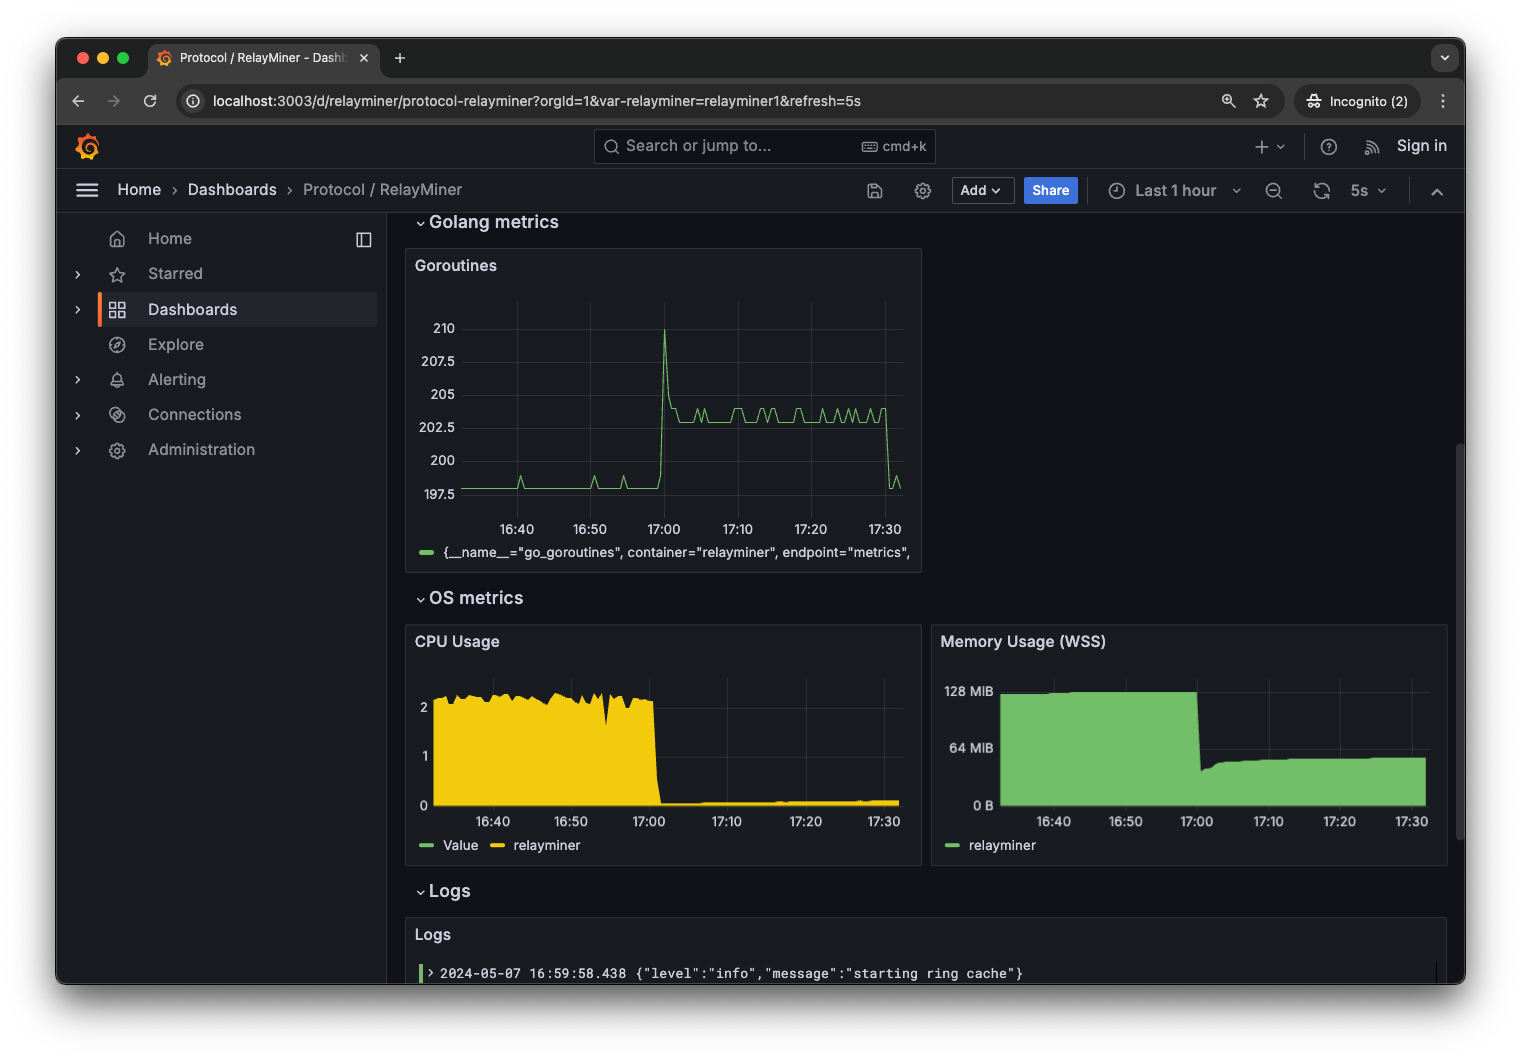
Task: Expand the Alerting sidebar section
Action: click(x=78, y=380)
